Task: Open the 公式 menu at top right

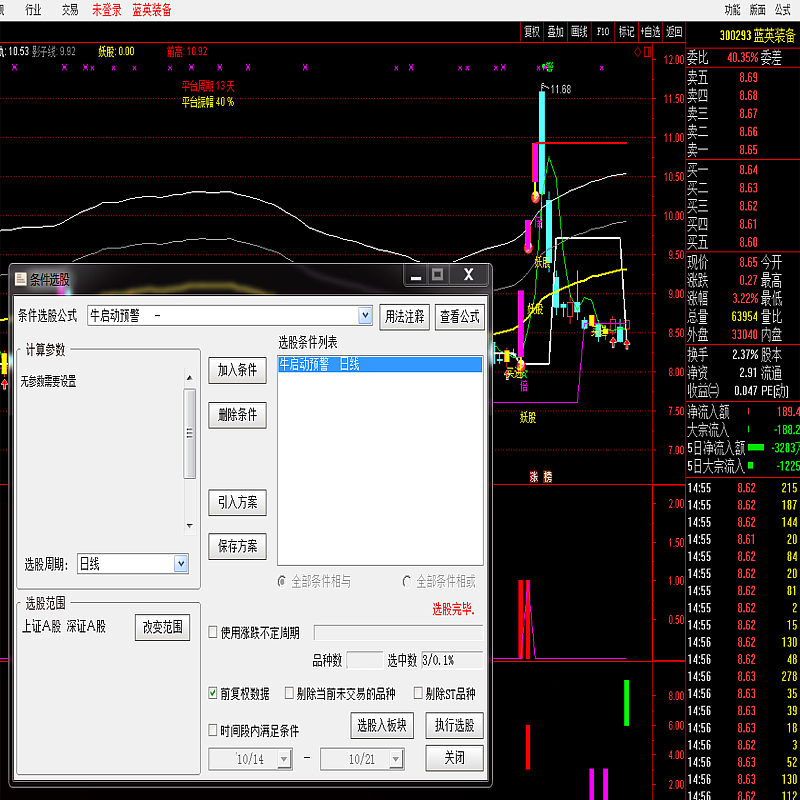Action: [x=783, y=9]
